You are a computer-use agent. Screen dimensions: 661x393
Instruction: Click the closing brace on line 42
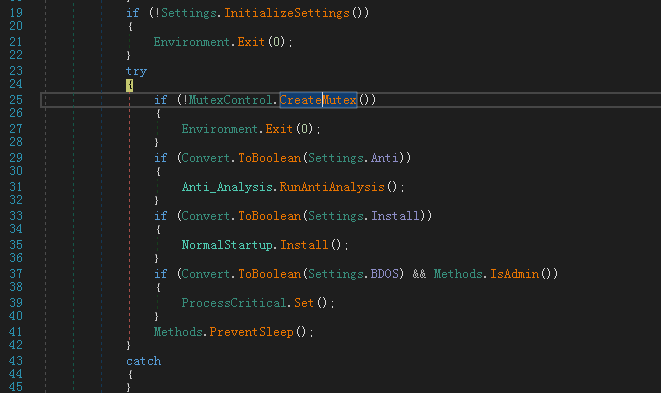[129, 346]
